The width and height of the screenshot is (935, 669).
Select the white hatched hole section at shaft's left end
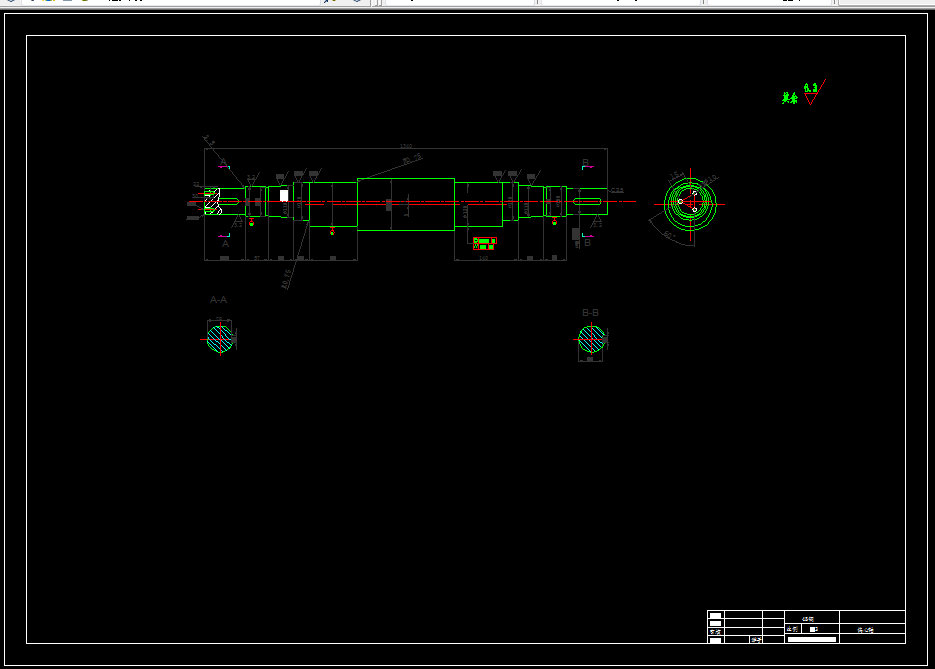point(212,202)
